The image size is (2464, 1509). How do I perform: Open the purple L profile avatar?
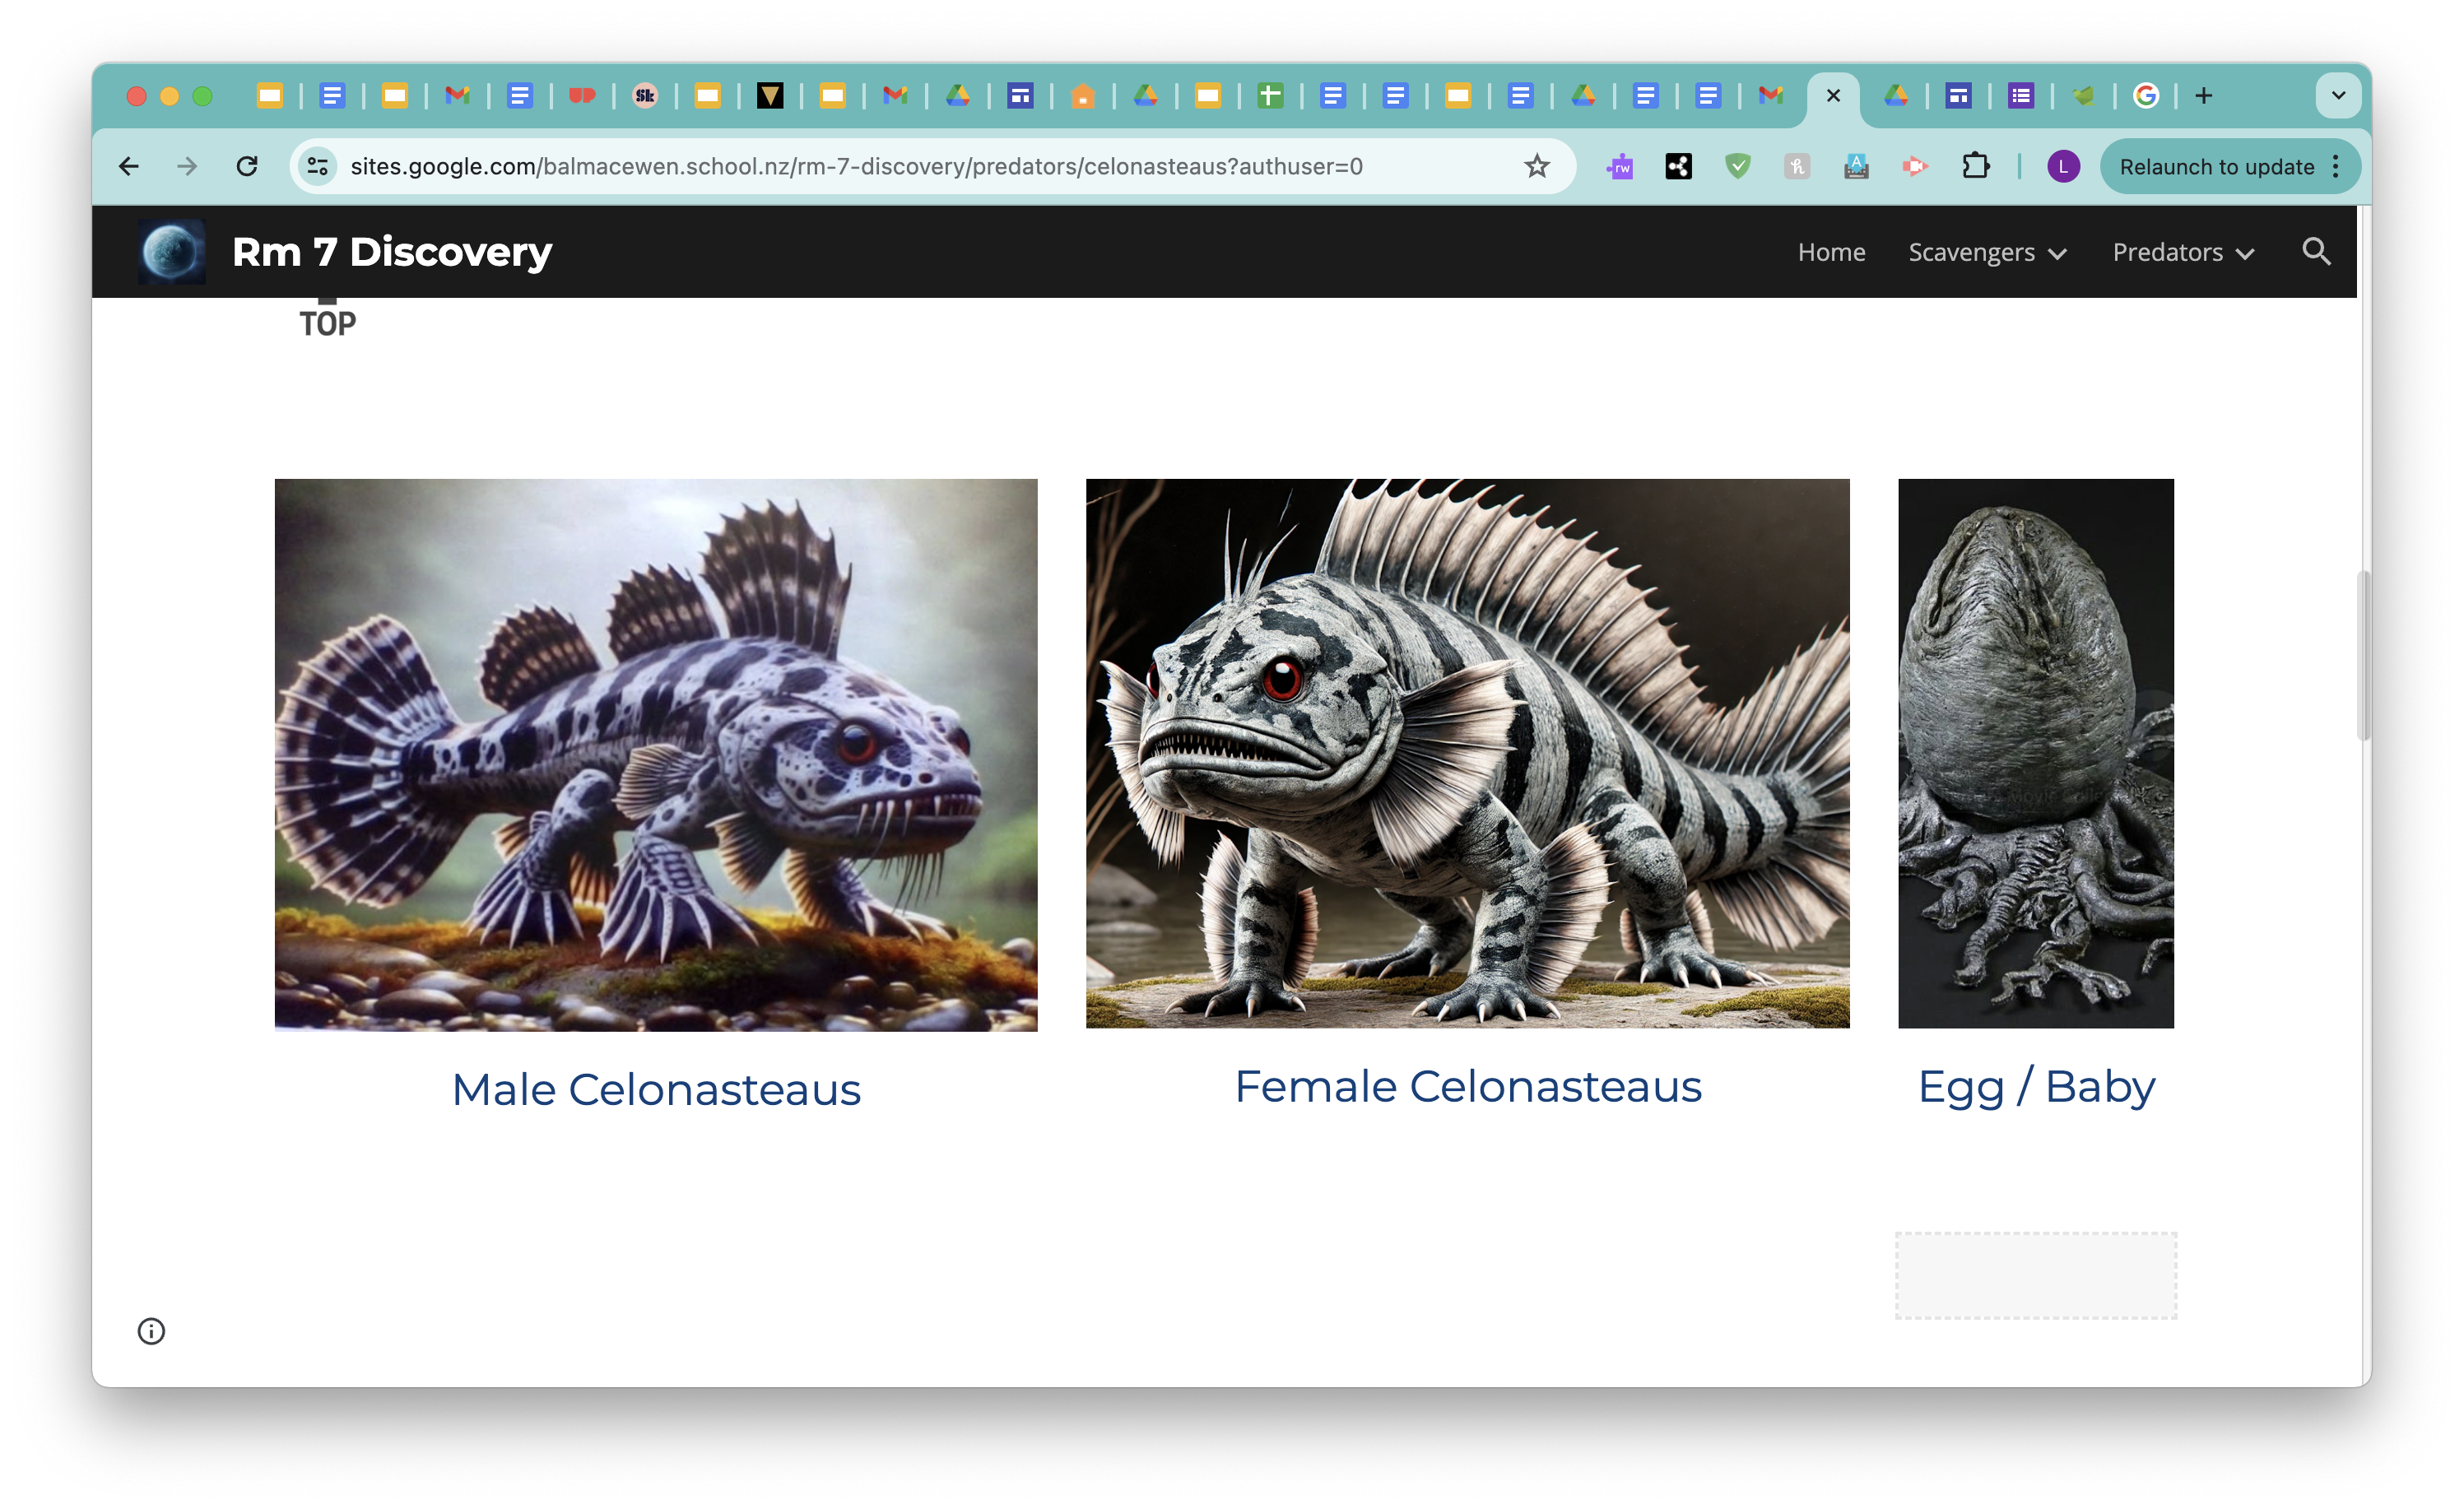2063,166
